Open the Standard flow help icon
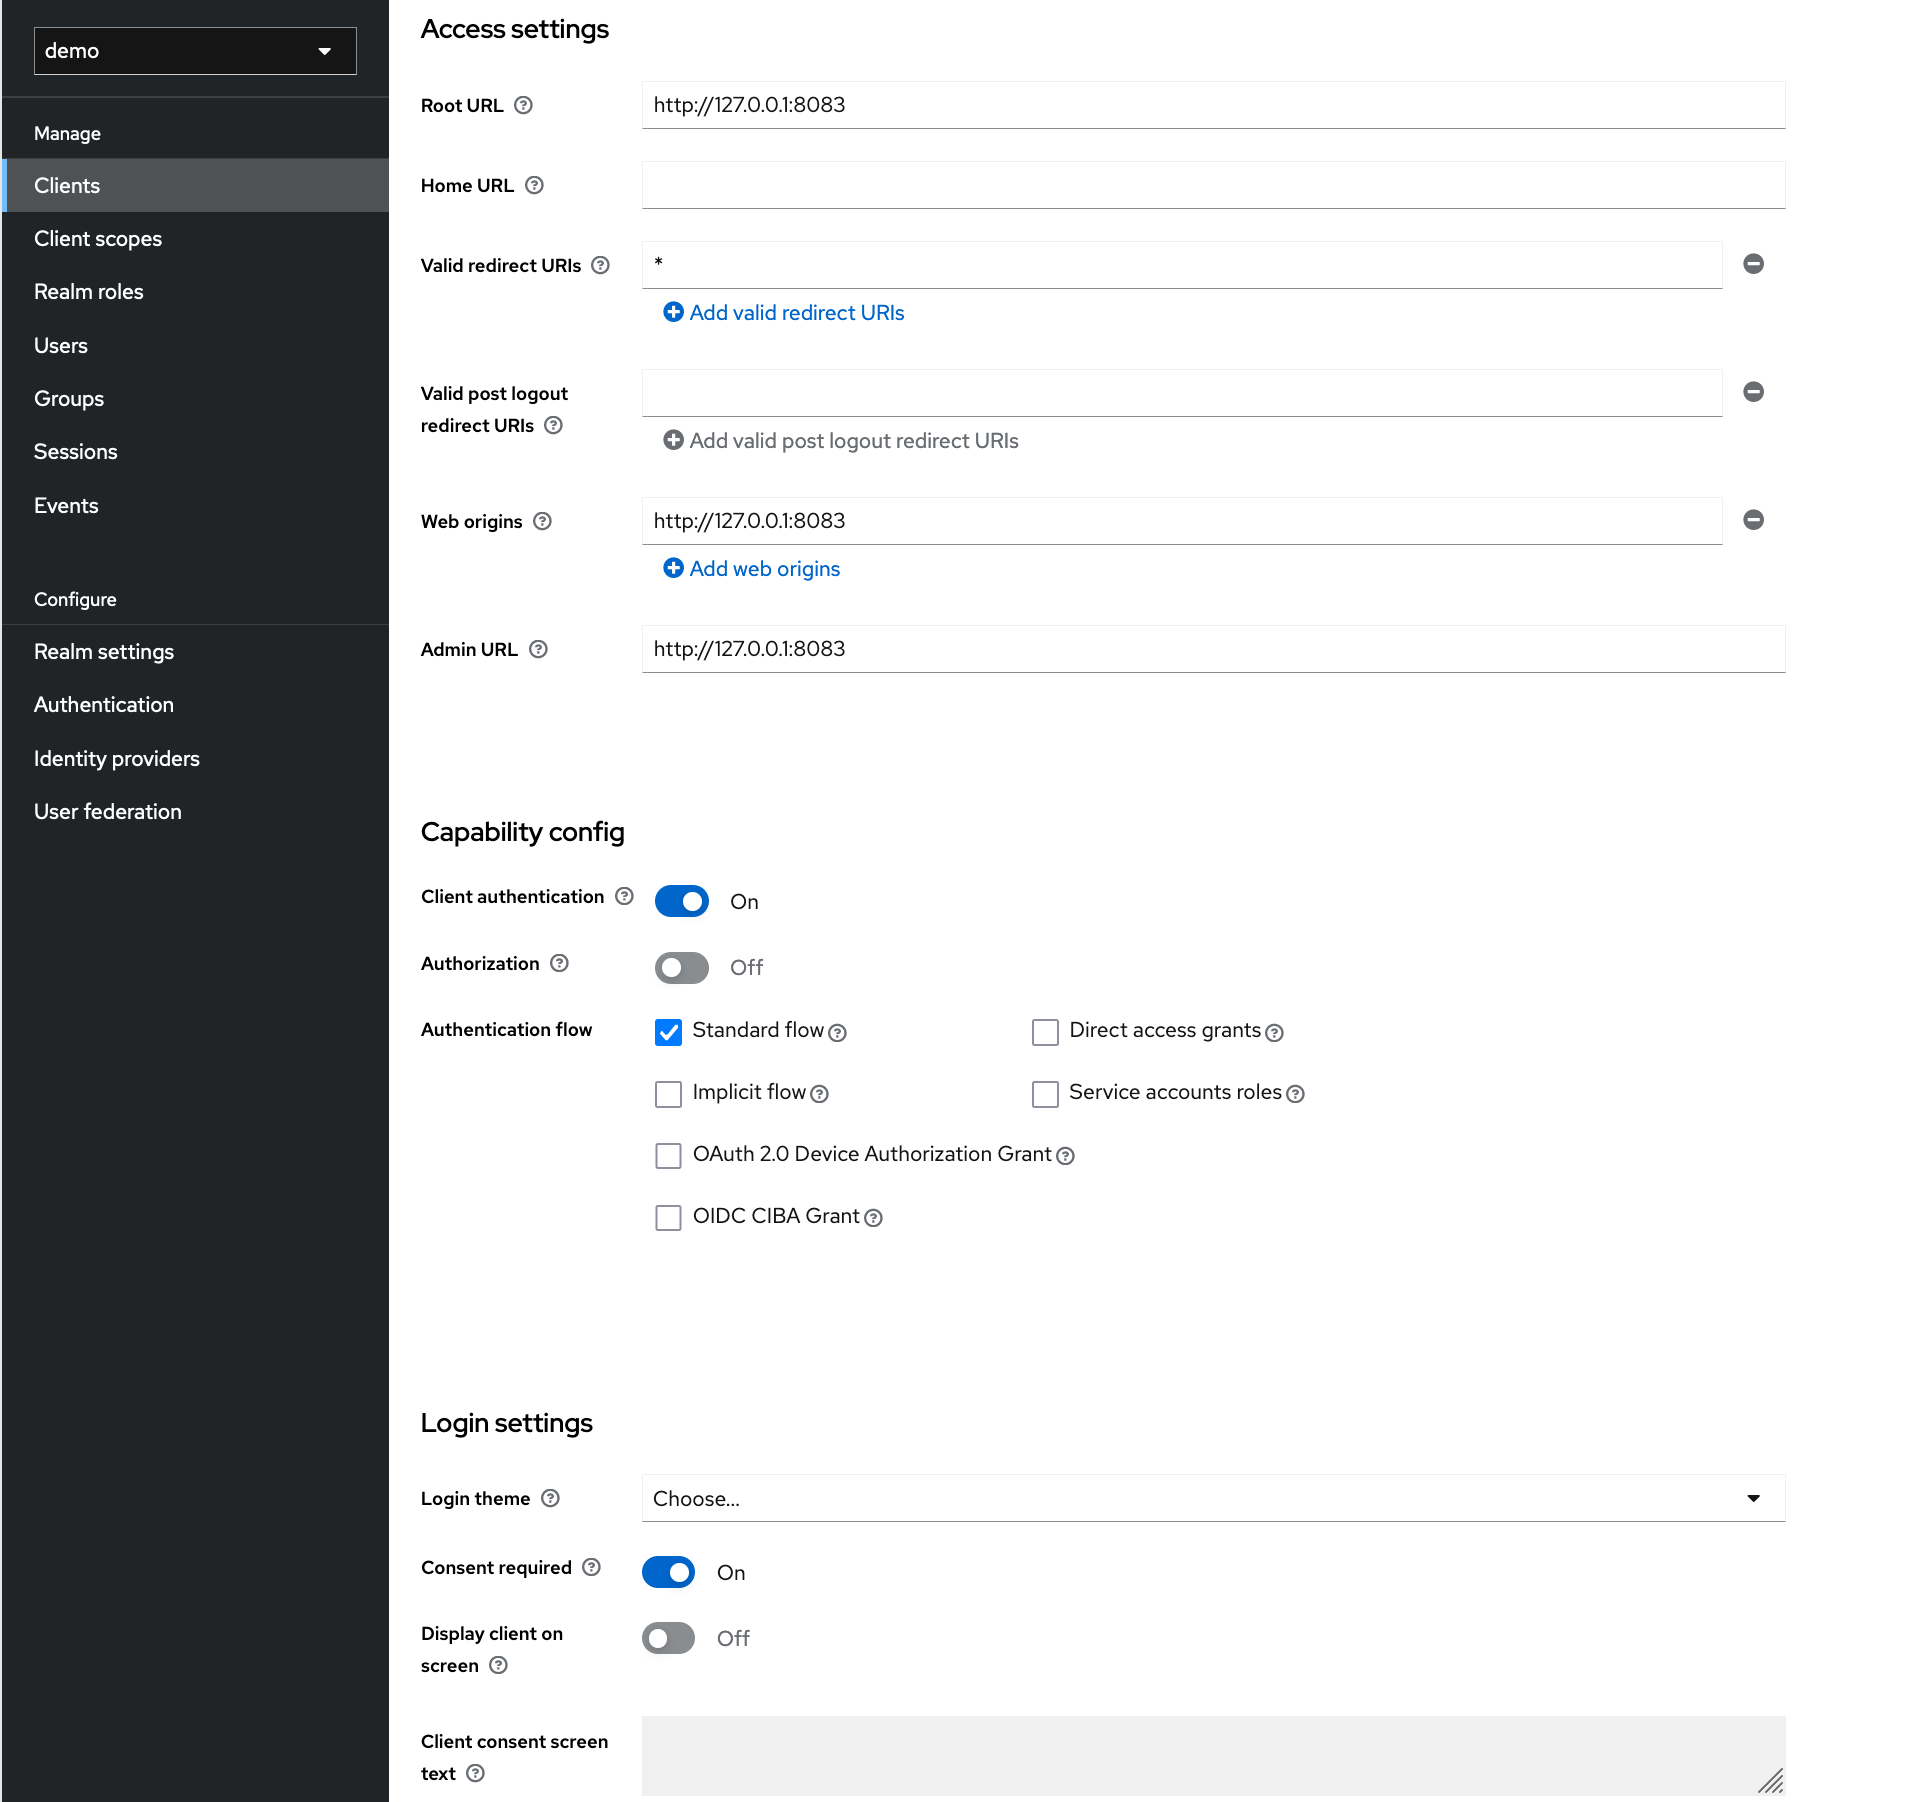 [838, 1033]
